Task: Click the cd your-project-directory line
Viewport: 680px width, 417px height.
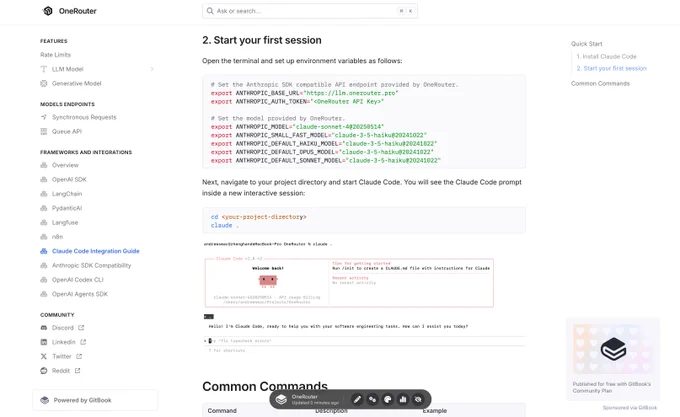Action: (x=258, y=217)
